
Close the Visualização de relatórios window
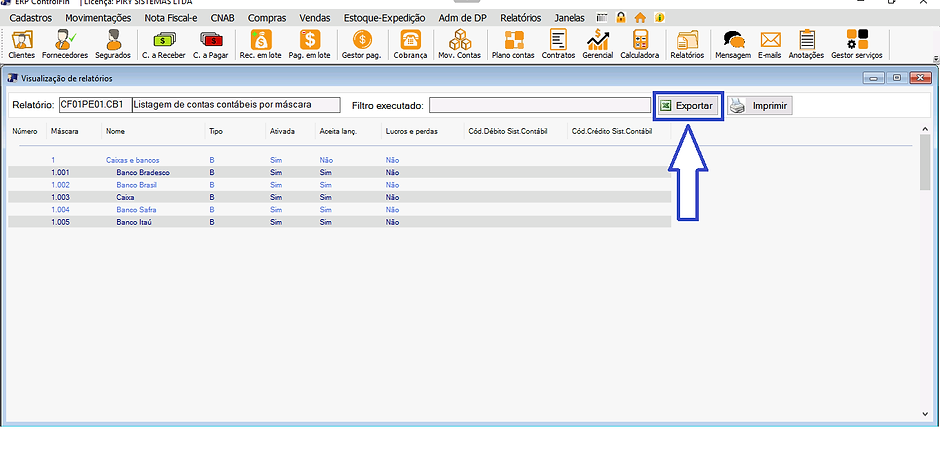[920, 78]
